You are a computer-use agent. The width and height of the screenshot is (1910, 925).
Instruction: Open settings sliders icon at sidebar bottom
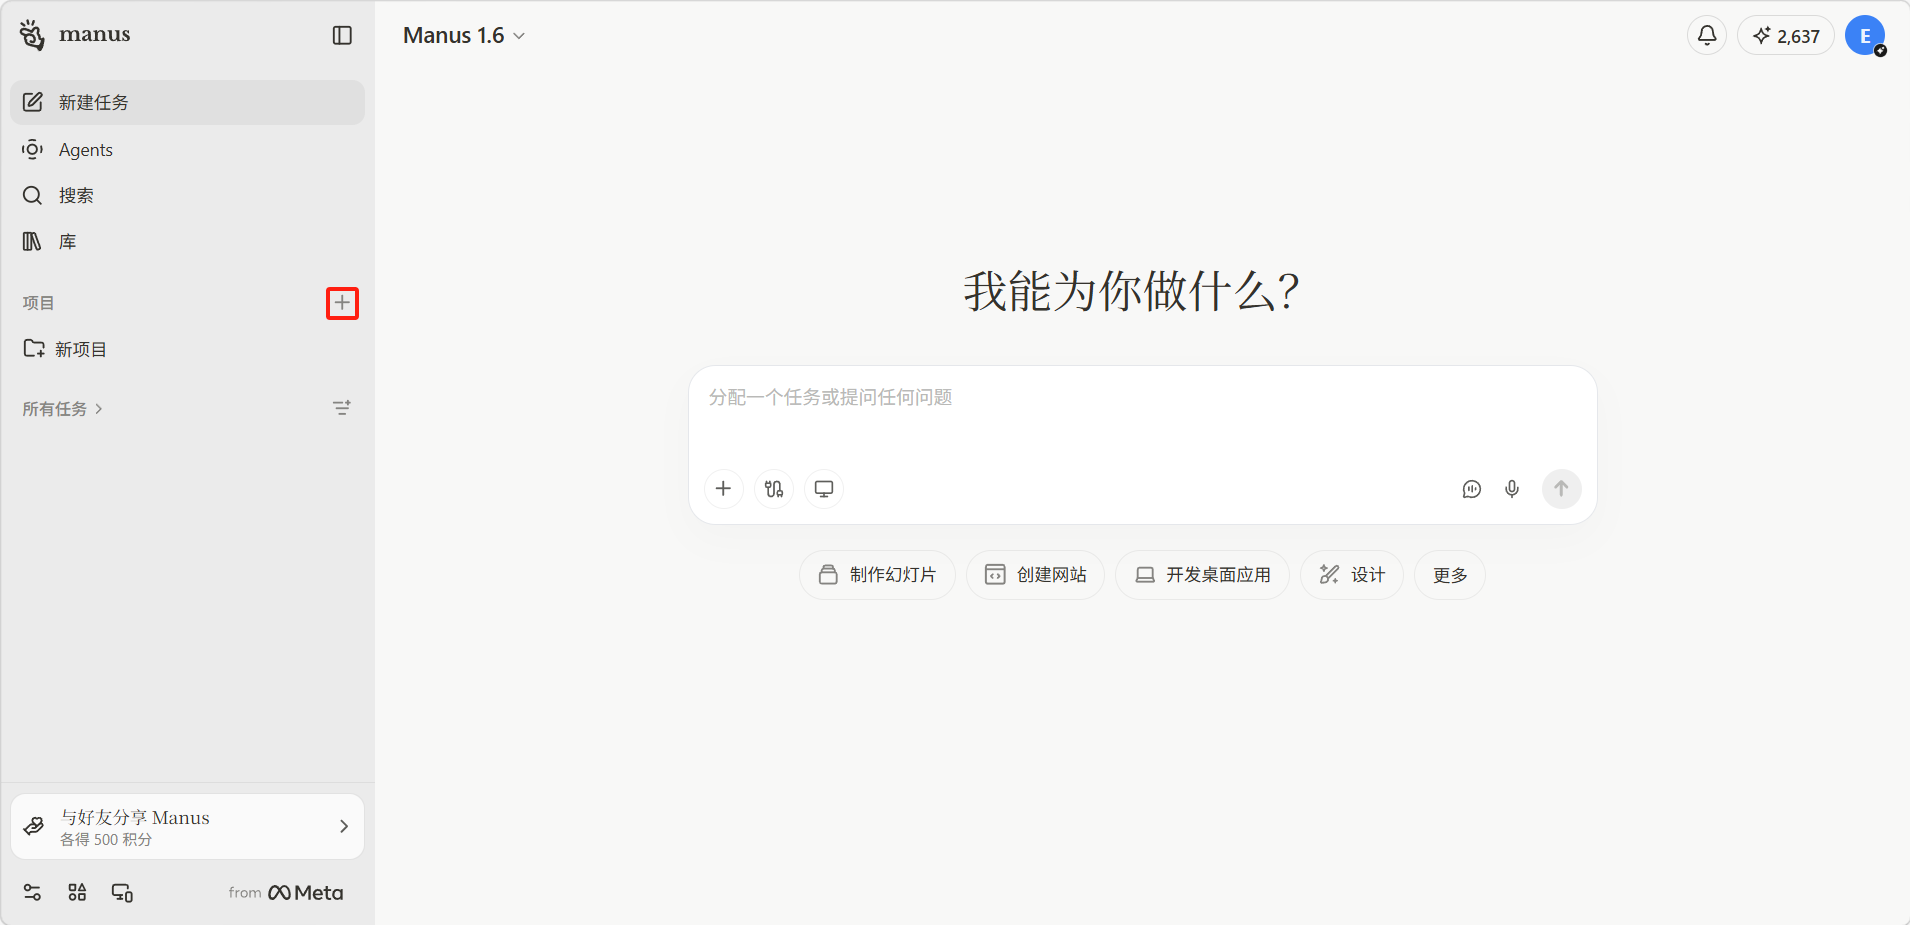(x=32, y=893)
